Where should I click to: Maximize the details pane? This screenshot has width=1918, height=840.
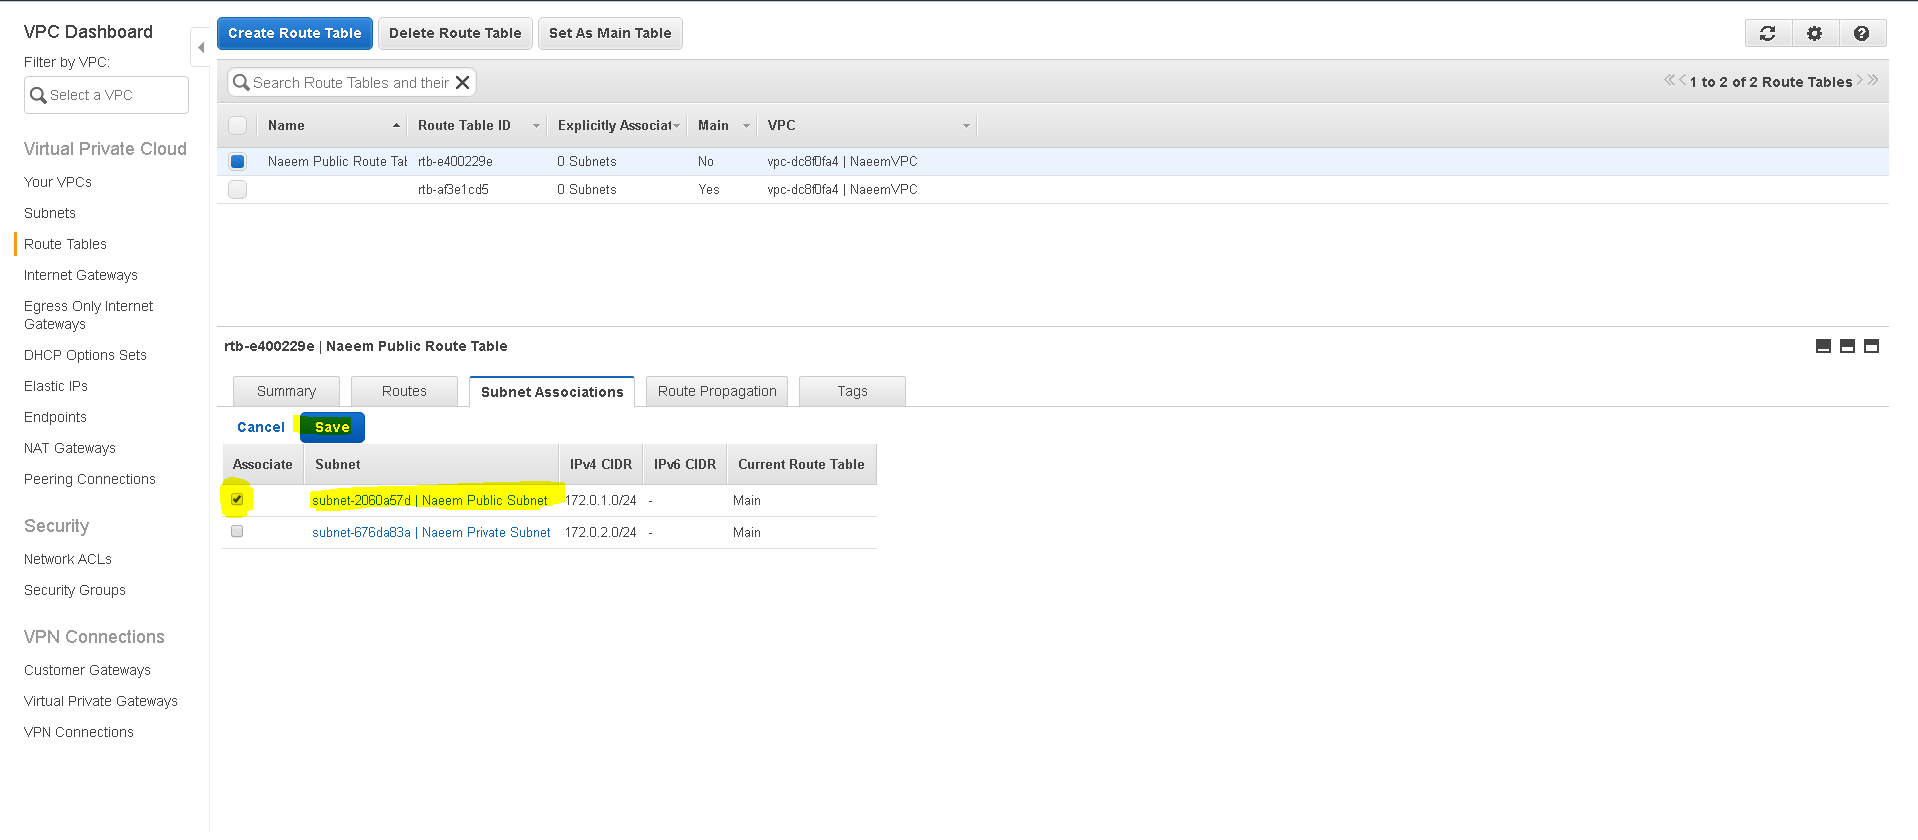click(1871, 346)
